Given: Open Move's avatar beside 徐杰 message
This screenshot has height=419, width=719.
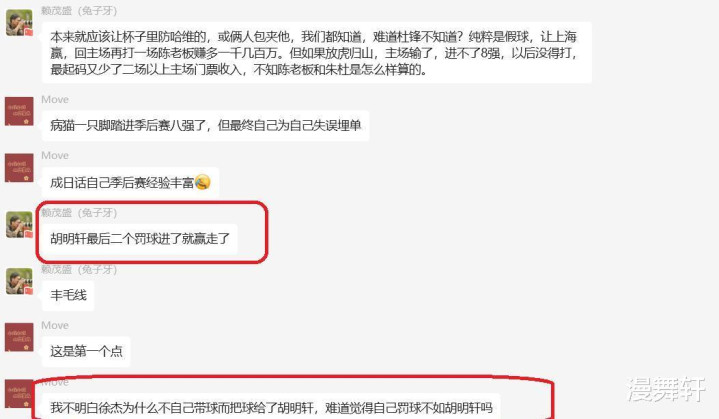Looking at the screenshot, I should 19,393.
